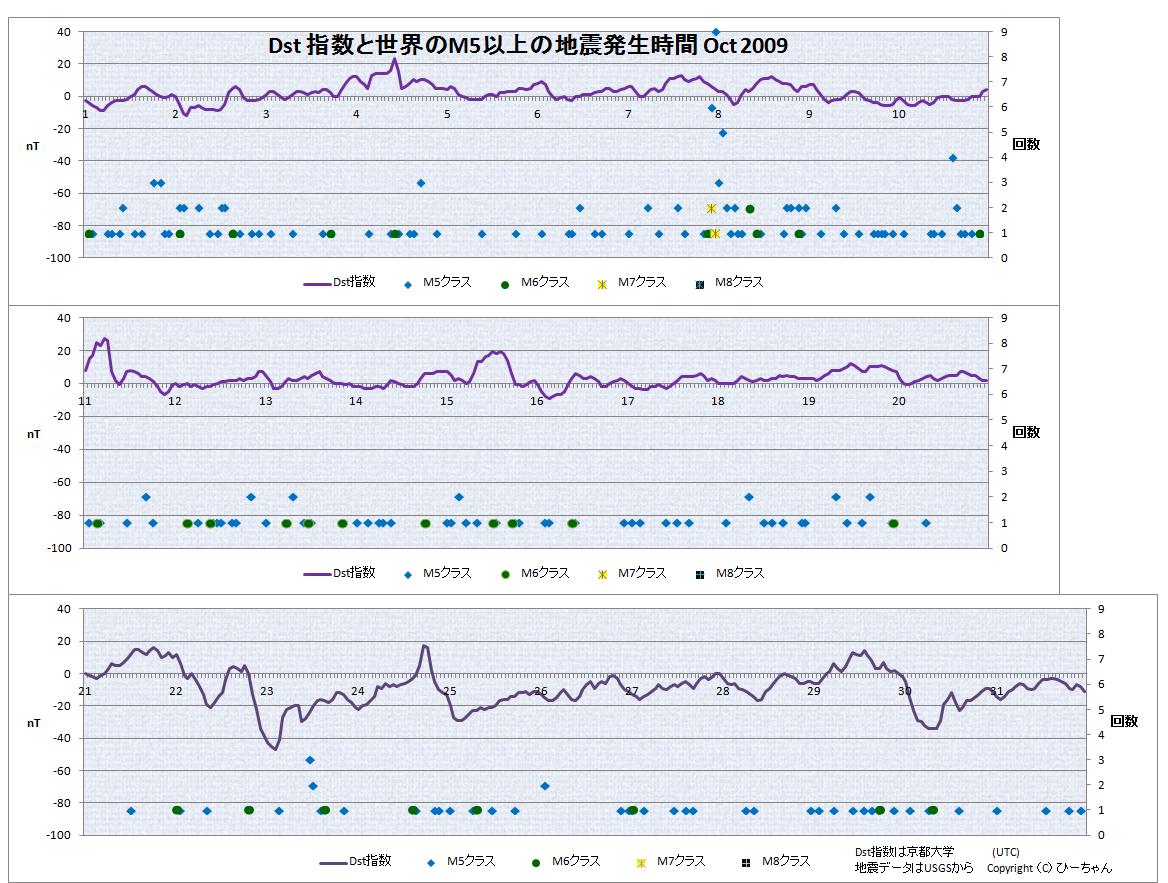Click the blue M5クラス legend diamond in bottom chart
Screen dimensions: 1168x883
click(431, 862)
